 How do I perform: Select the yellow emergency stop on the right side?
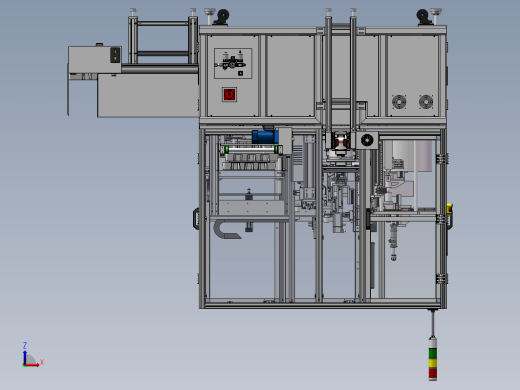tap(449, 209)
